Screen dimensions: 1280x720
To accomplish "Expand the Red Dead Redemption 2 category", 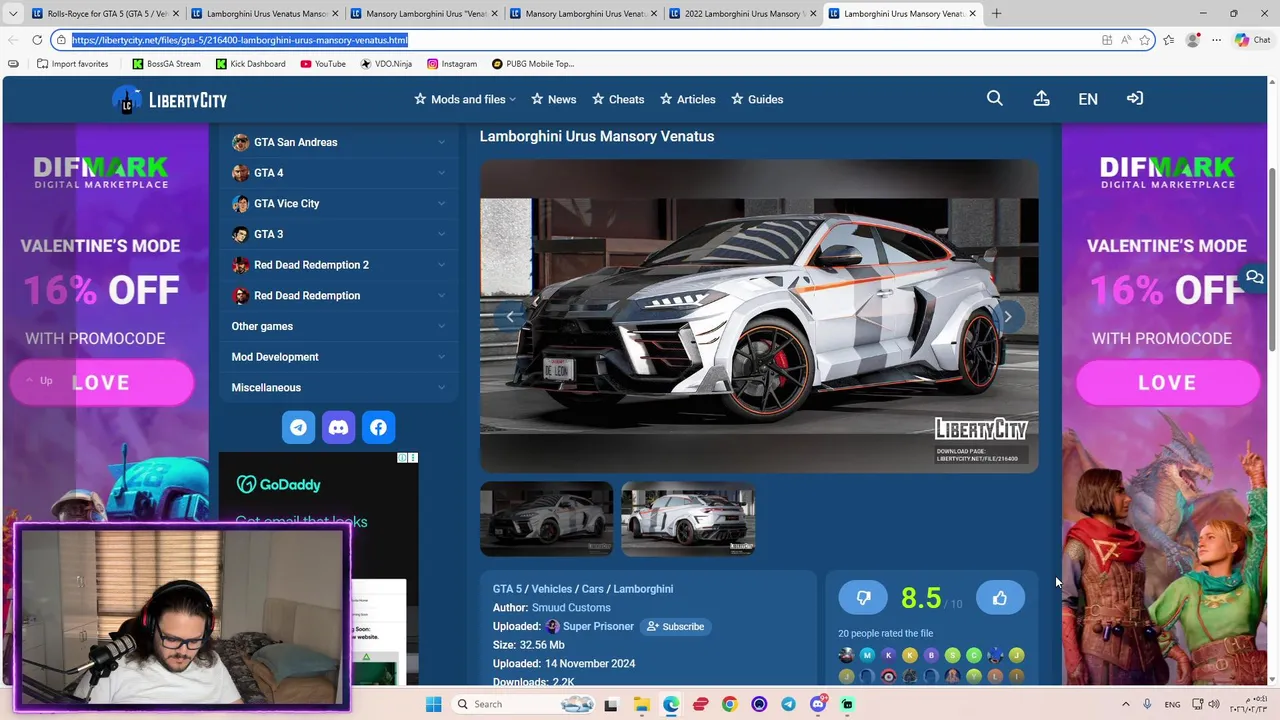I will click(x=339, y=265).
